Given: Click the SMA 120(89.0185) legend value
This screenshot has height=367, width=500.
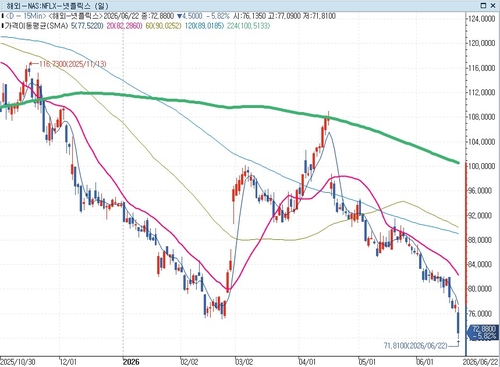Looking at the screenshot, I should [x=204, y=26].
